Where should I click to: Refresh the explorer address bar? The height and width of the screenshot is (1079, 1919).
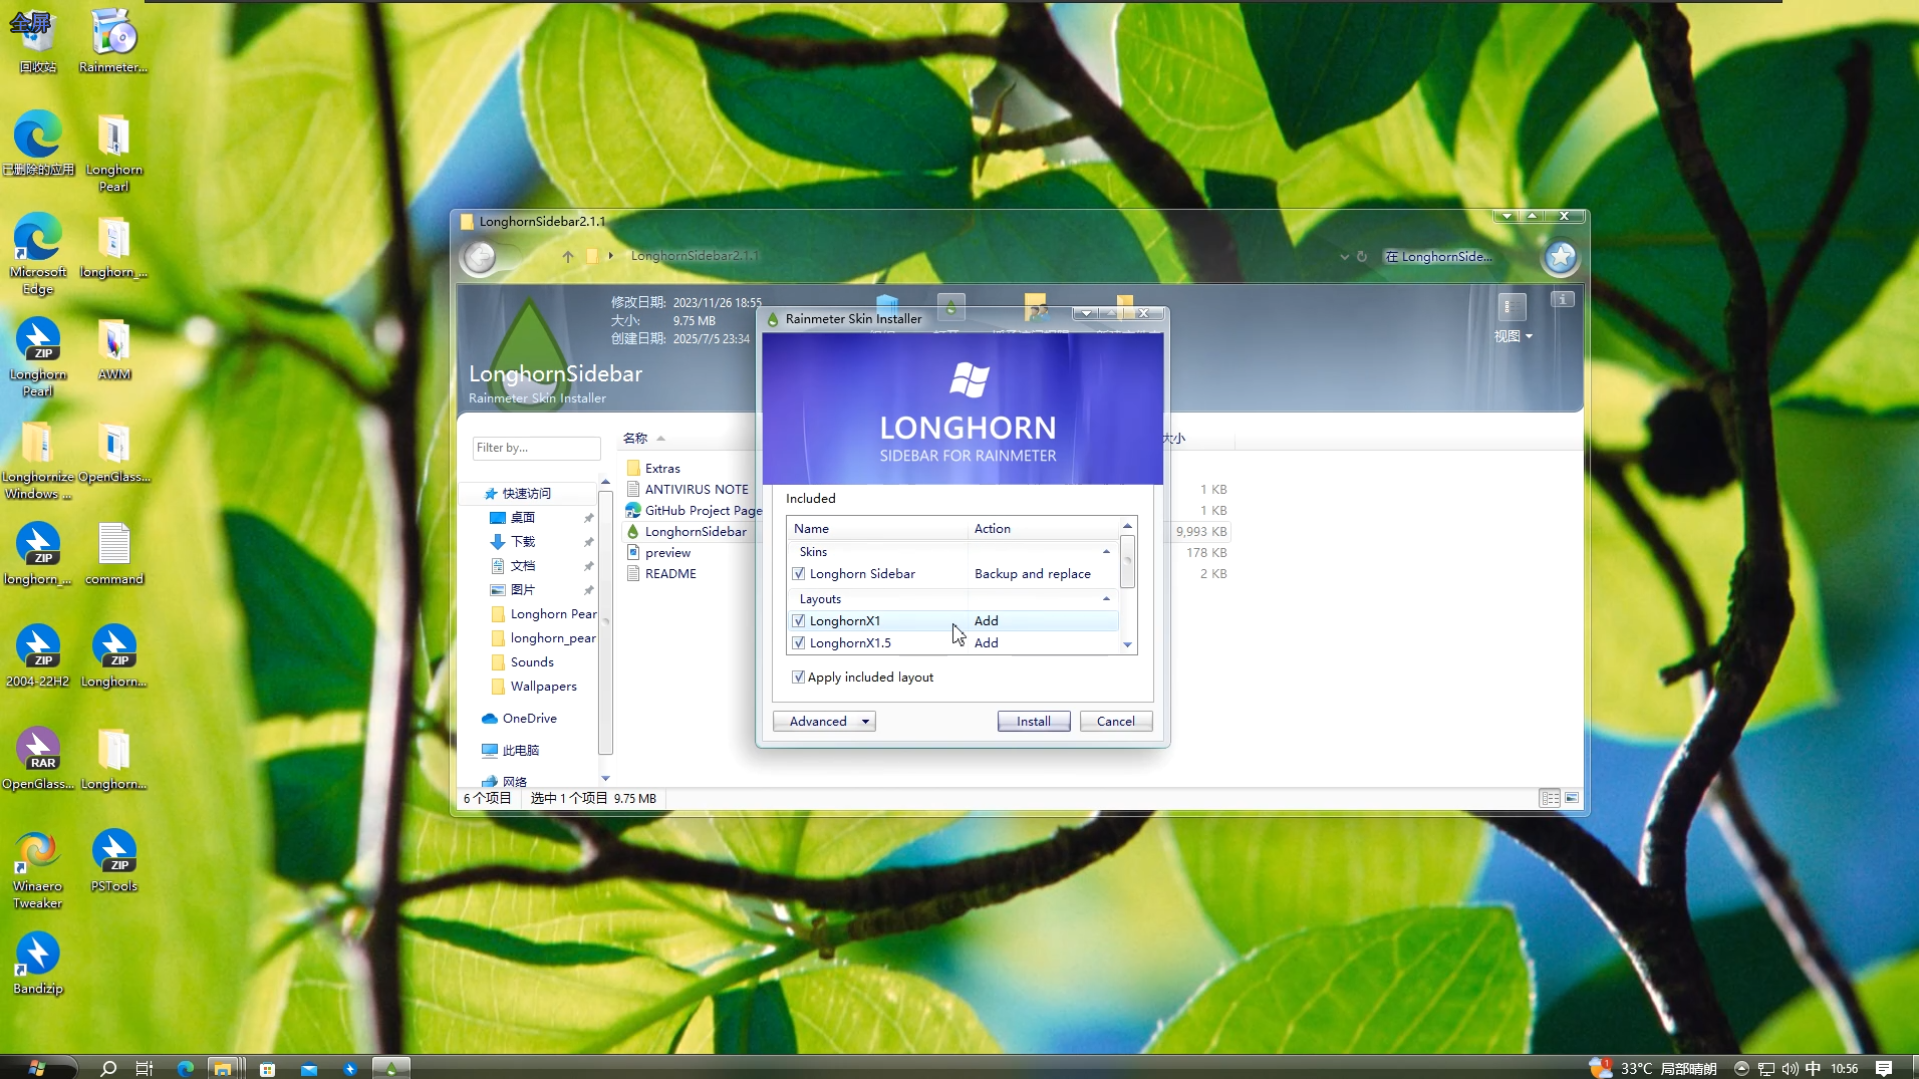coord(1362,256)
